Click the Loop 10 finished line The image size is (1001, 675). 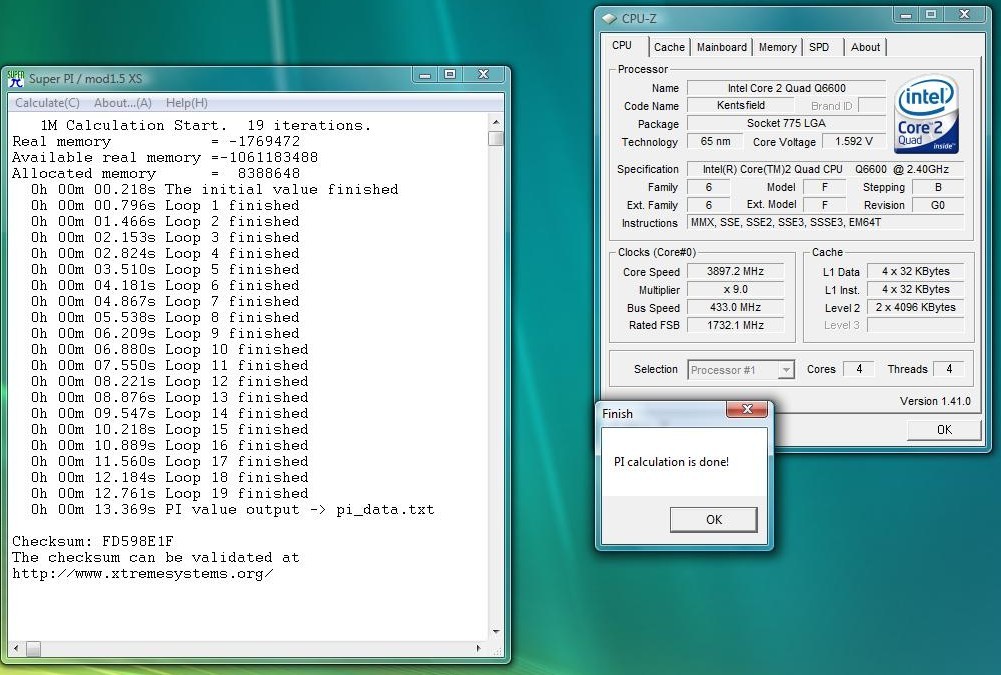tap(169, 349)
